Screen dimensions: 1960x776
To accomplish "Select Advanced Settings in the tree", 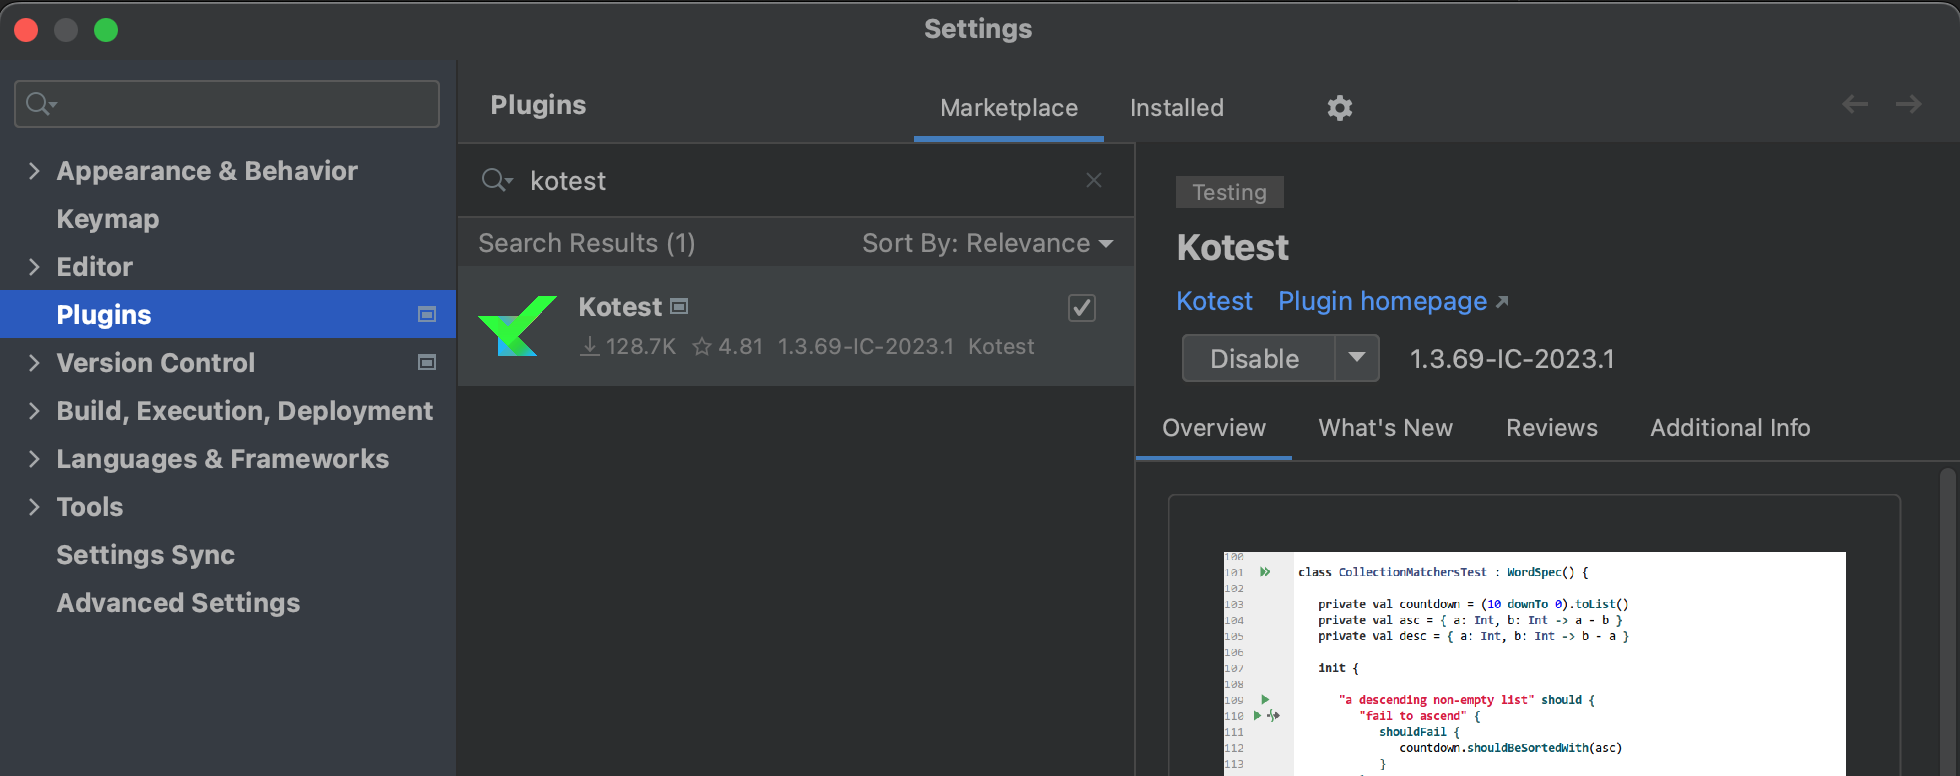I will pyautogui.click(x=178, y=603).
